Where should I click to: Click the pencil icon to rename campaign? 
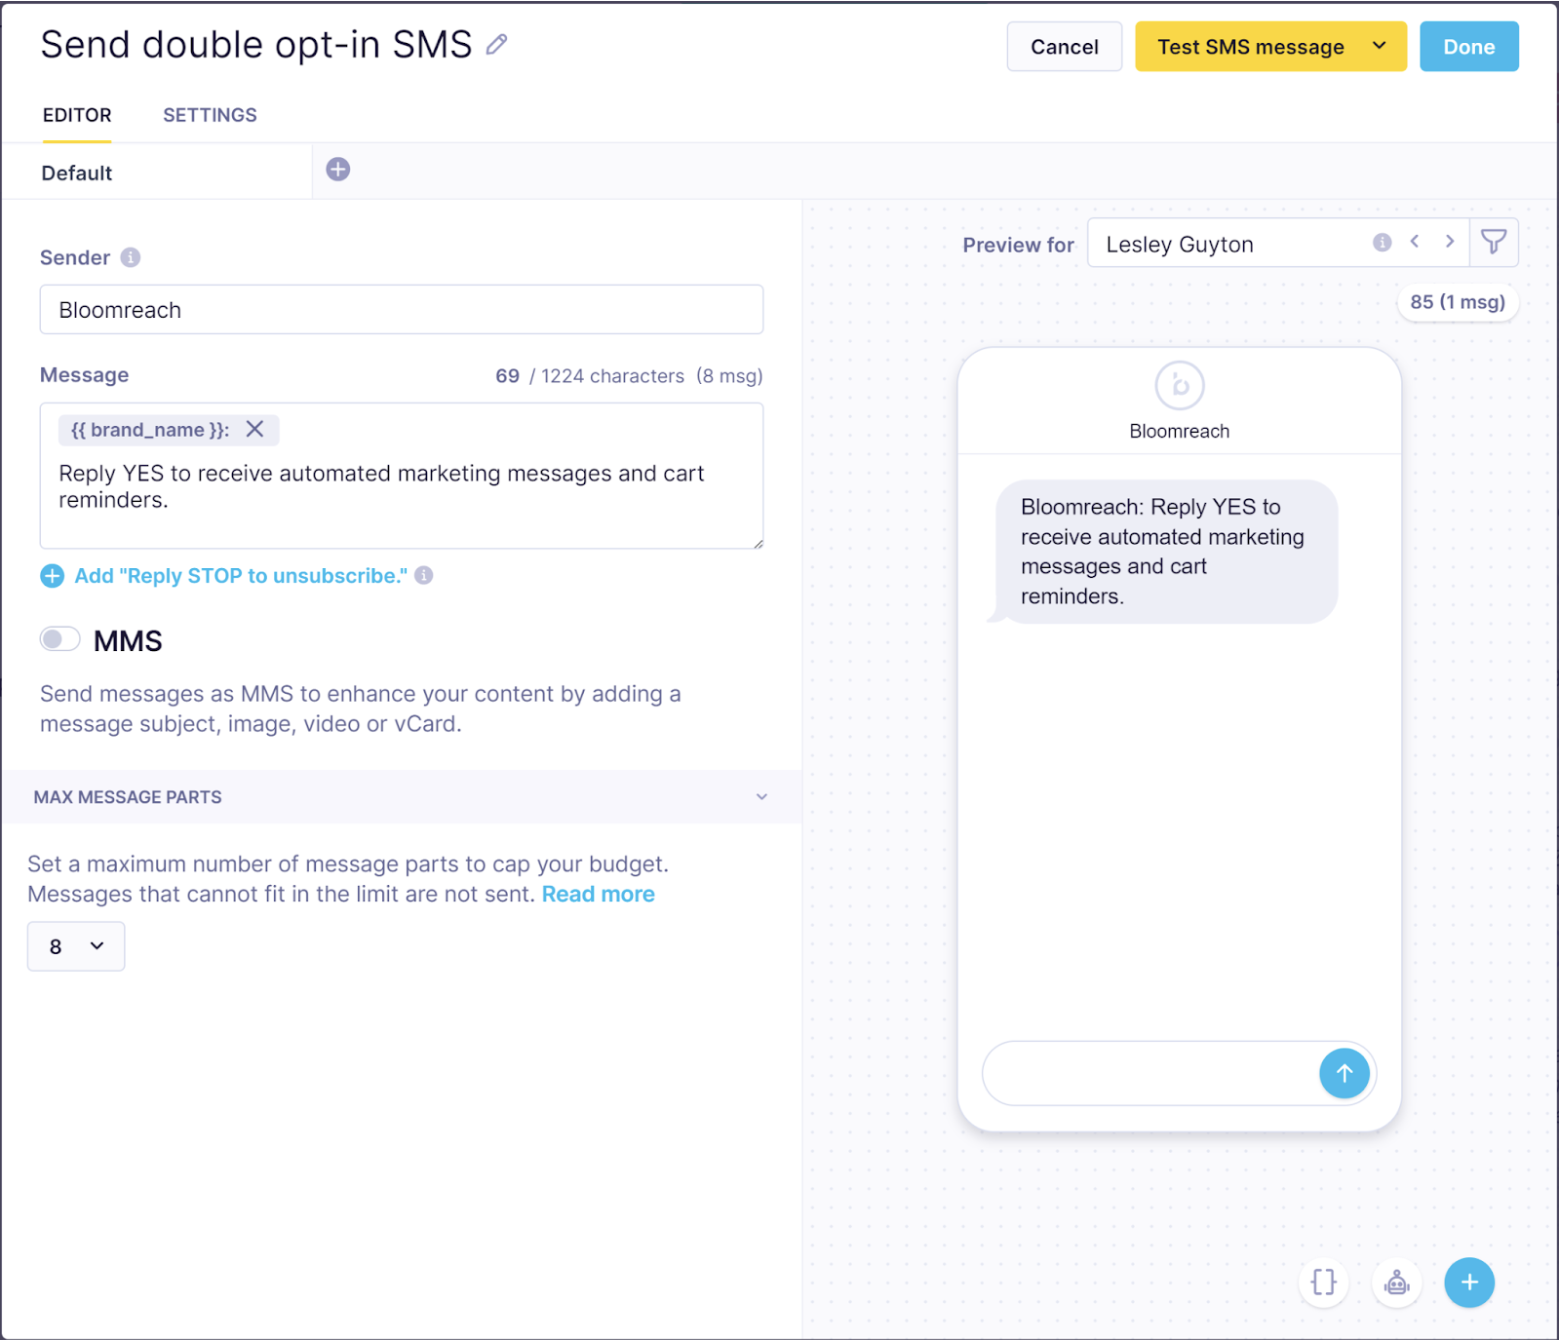497,45
